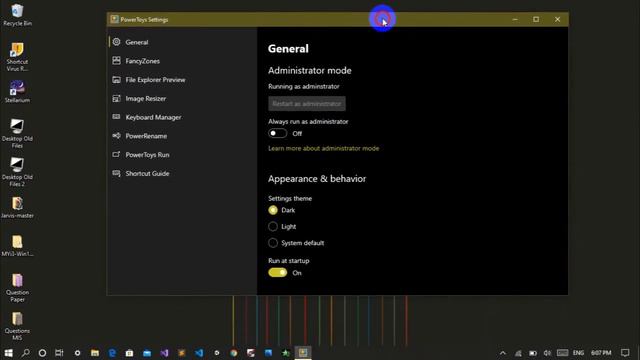Click the FancyZones grid icon

click(x=116, y=60)
